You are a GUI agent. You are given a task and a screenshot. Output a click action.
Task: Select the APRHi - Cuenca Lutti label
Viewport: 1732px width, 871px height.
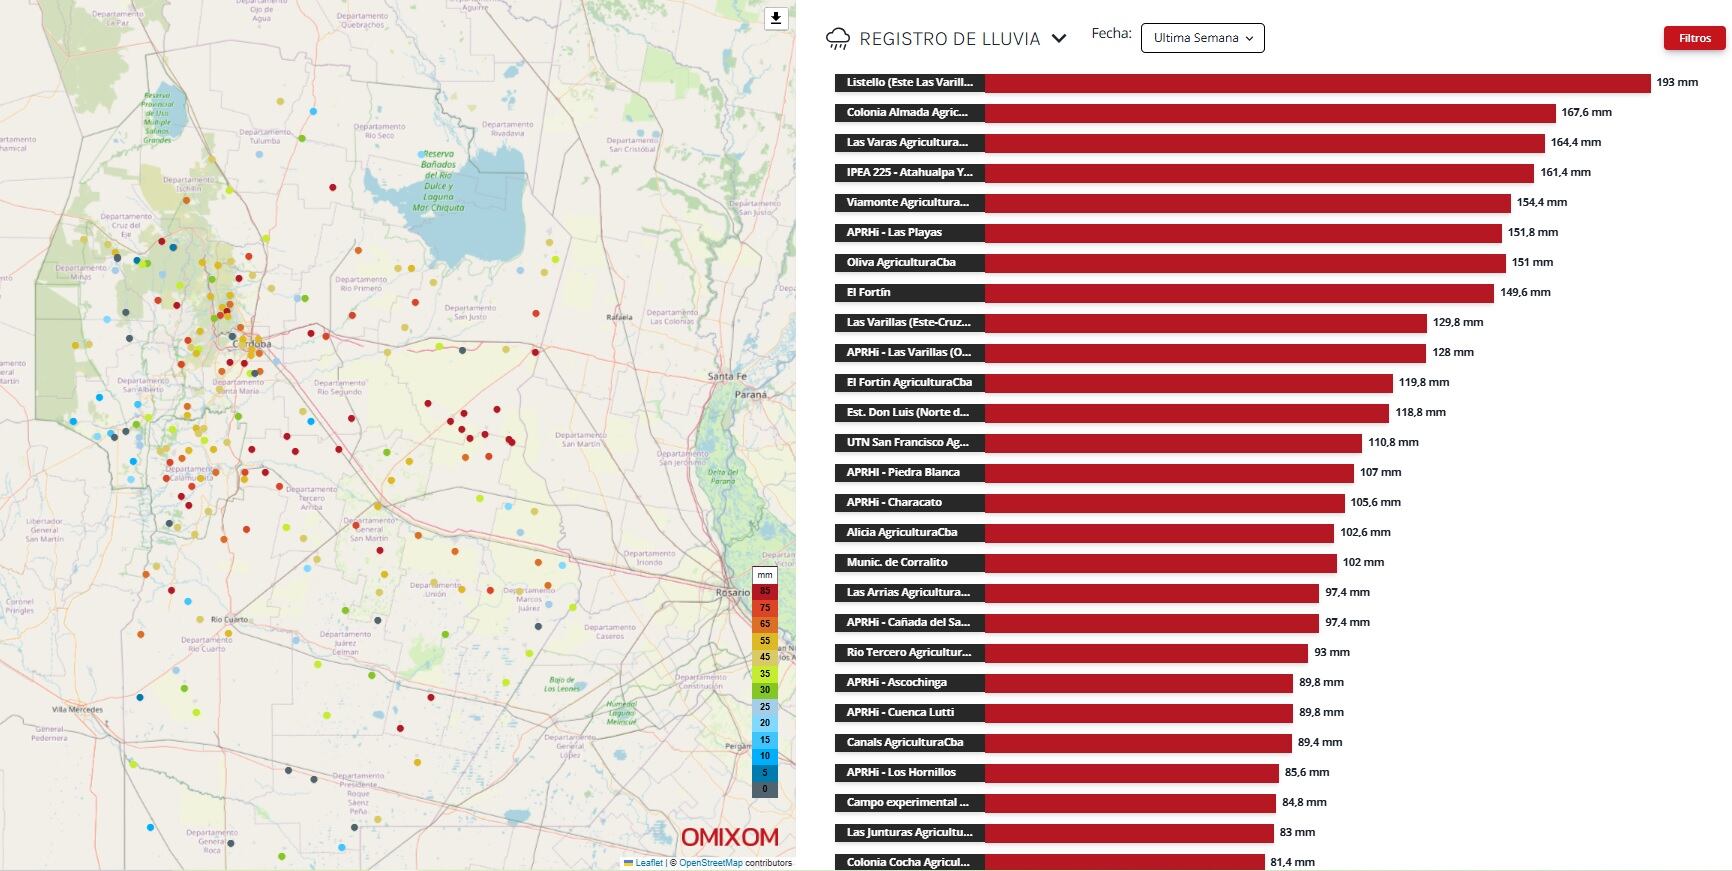(910, 713)
